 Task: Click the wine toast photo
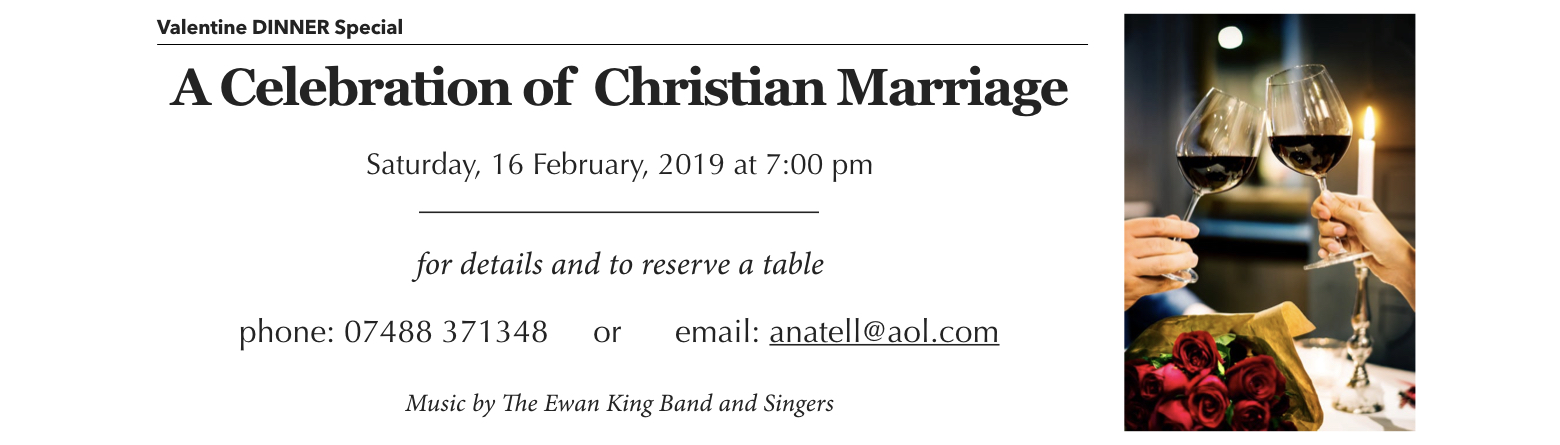pyautogui.click(x=1269, y=222)
